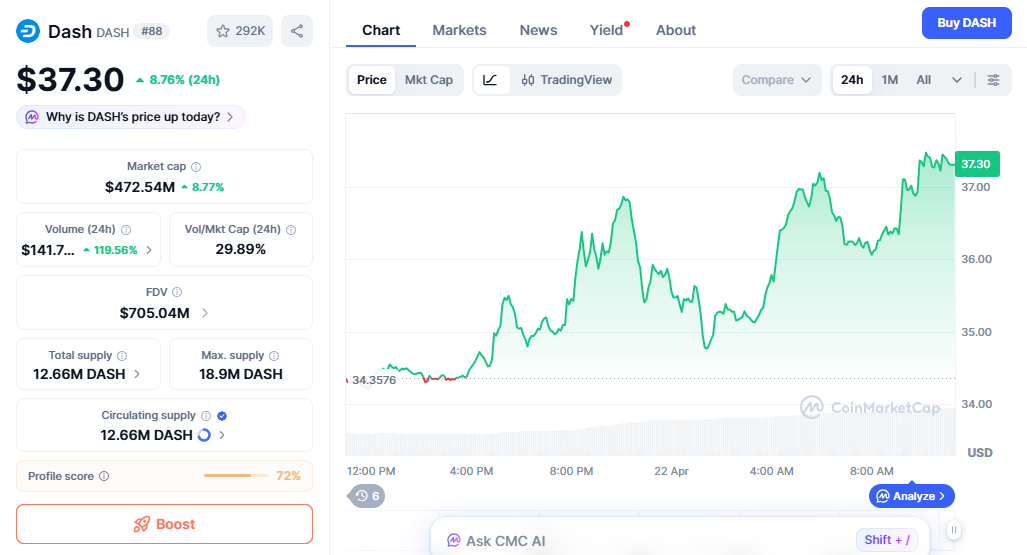Open the About tab

[x=676, y=30]
